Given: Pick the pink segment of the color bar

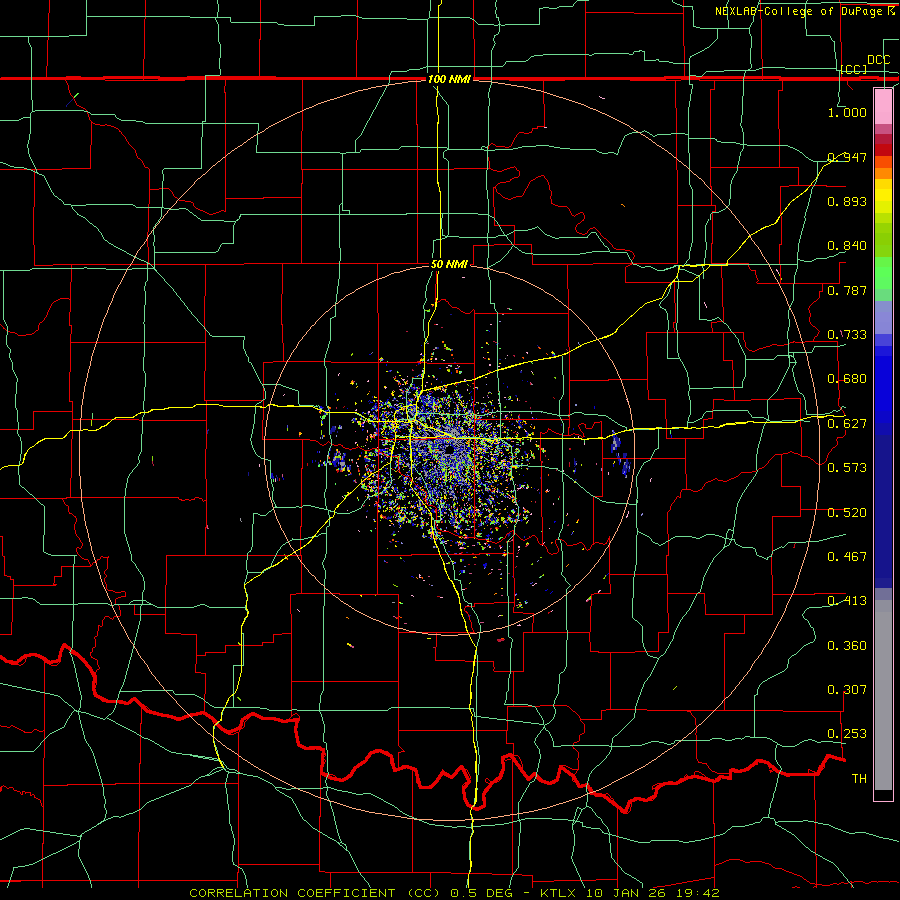Looking at the screenshot, I should pos(883,106).
